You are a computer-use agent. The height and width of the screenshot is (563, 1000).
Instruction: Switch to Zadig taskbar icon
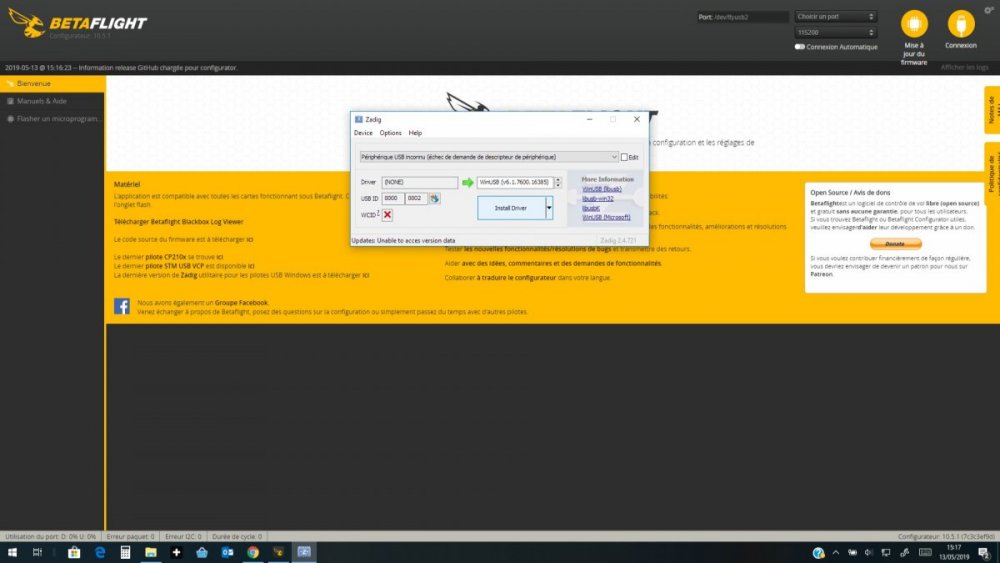[304, 552]
